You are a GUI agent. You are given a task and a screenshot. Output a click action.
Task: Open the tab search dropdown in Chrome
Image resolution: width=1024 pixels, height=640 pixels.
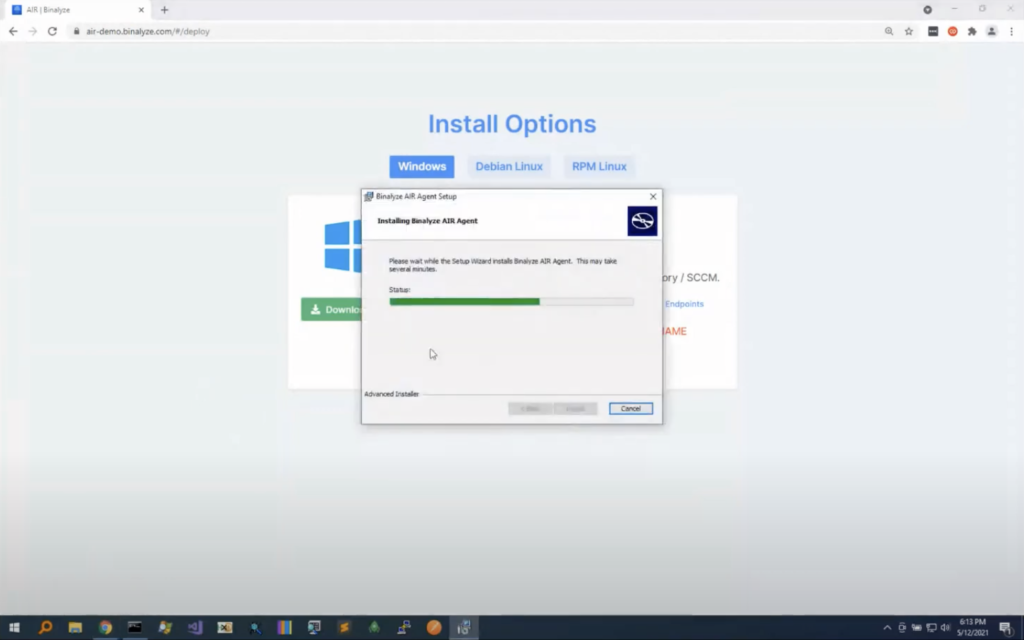click(x=927, y=10)
